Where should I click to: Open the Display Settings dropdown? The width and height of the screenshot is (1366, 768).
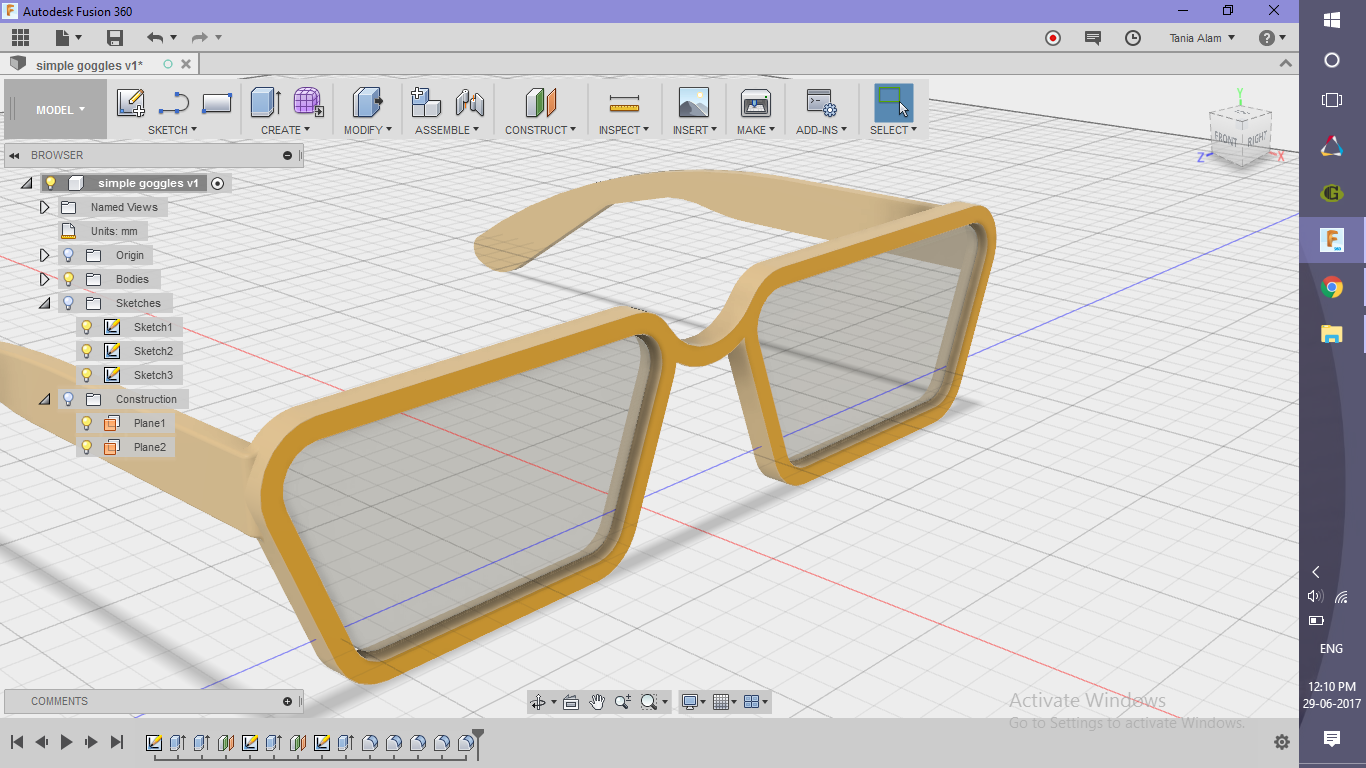pyautogui.click(x=693, y=702)
